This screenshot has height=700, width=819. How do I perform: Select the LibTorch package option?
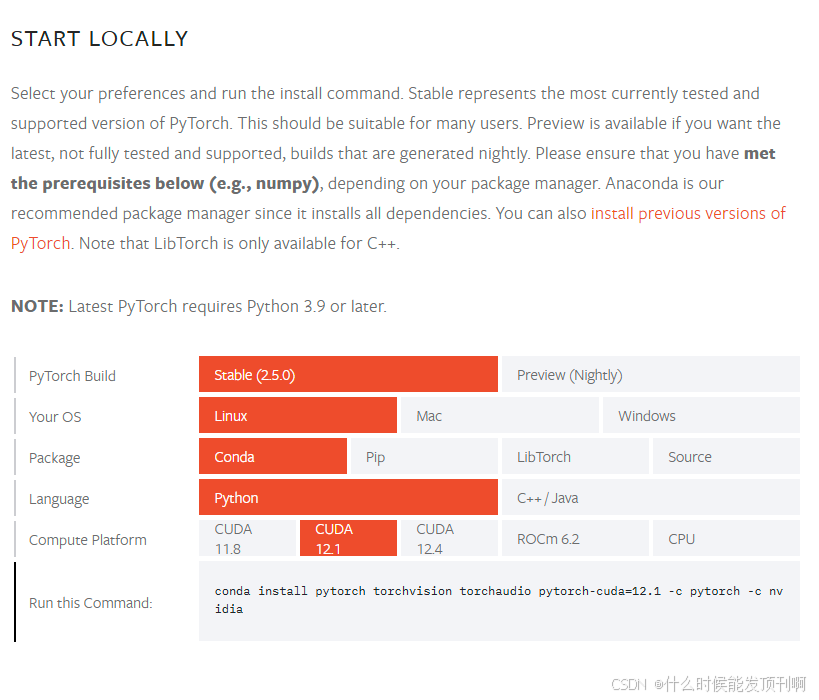point(575,457)
